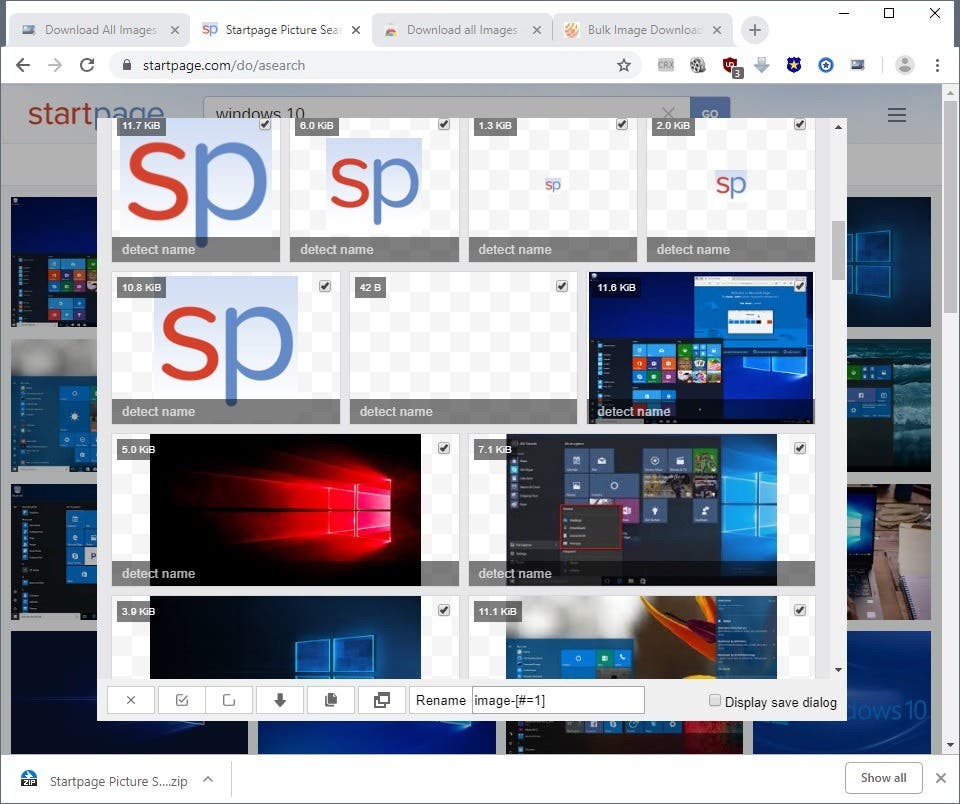Click detect name on the red Windows image

tap(159, 573)
